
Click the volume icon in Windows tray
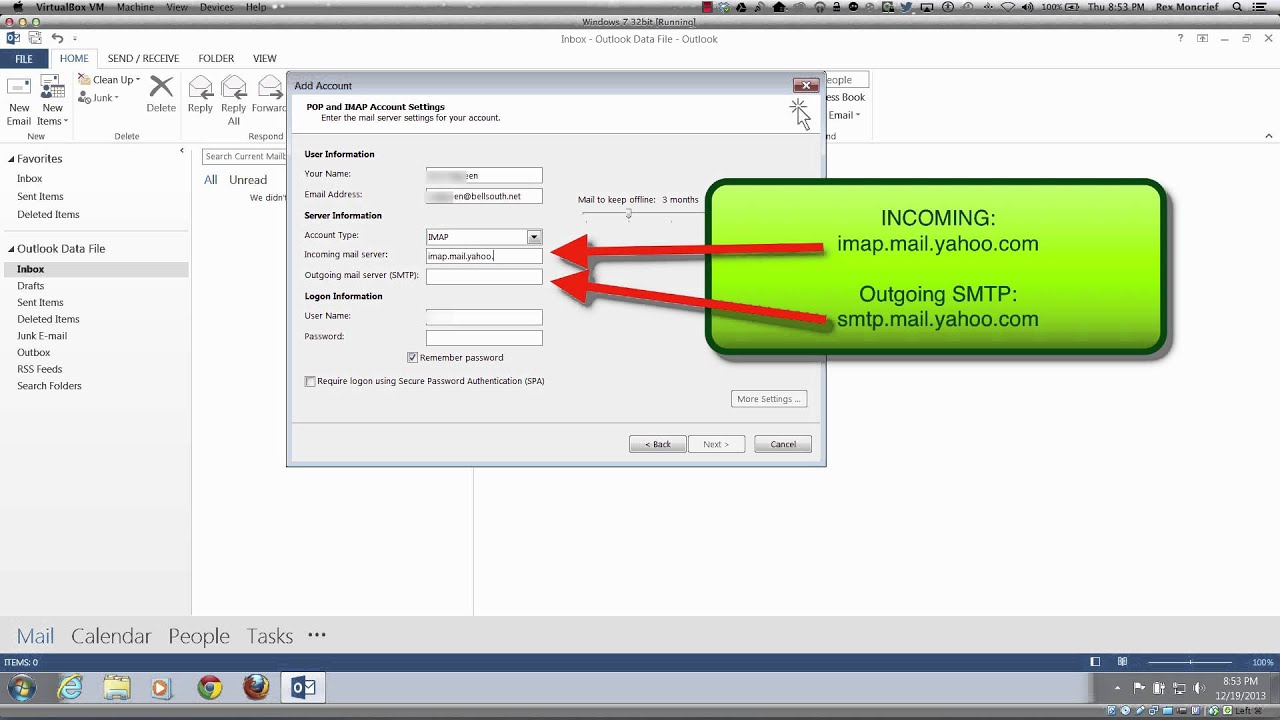click(x=1199, y=688)
